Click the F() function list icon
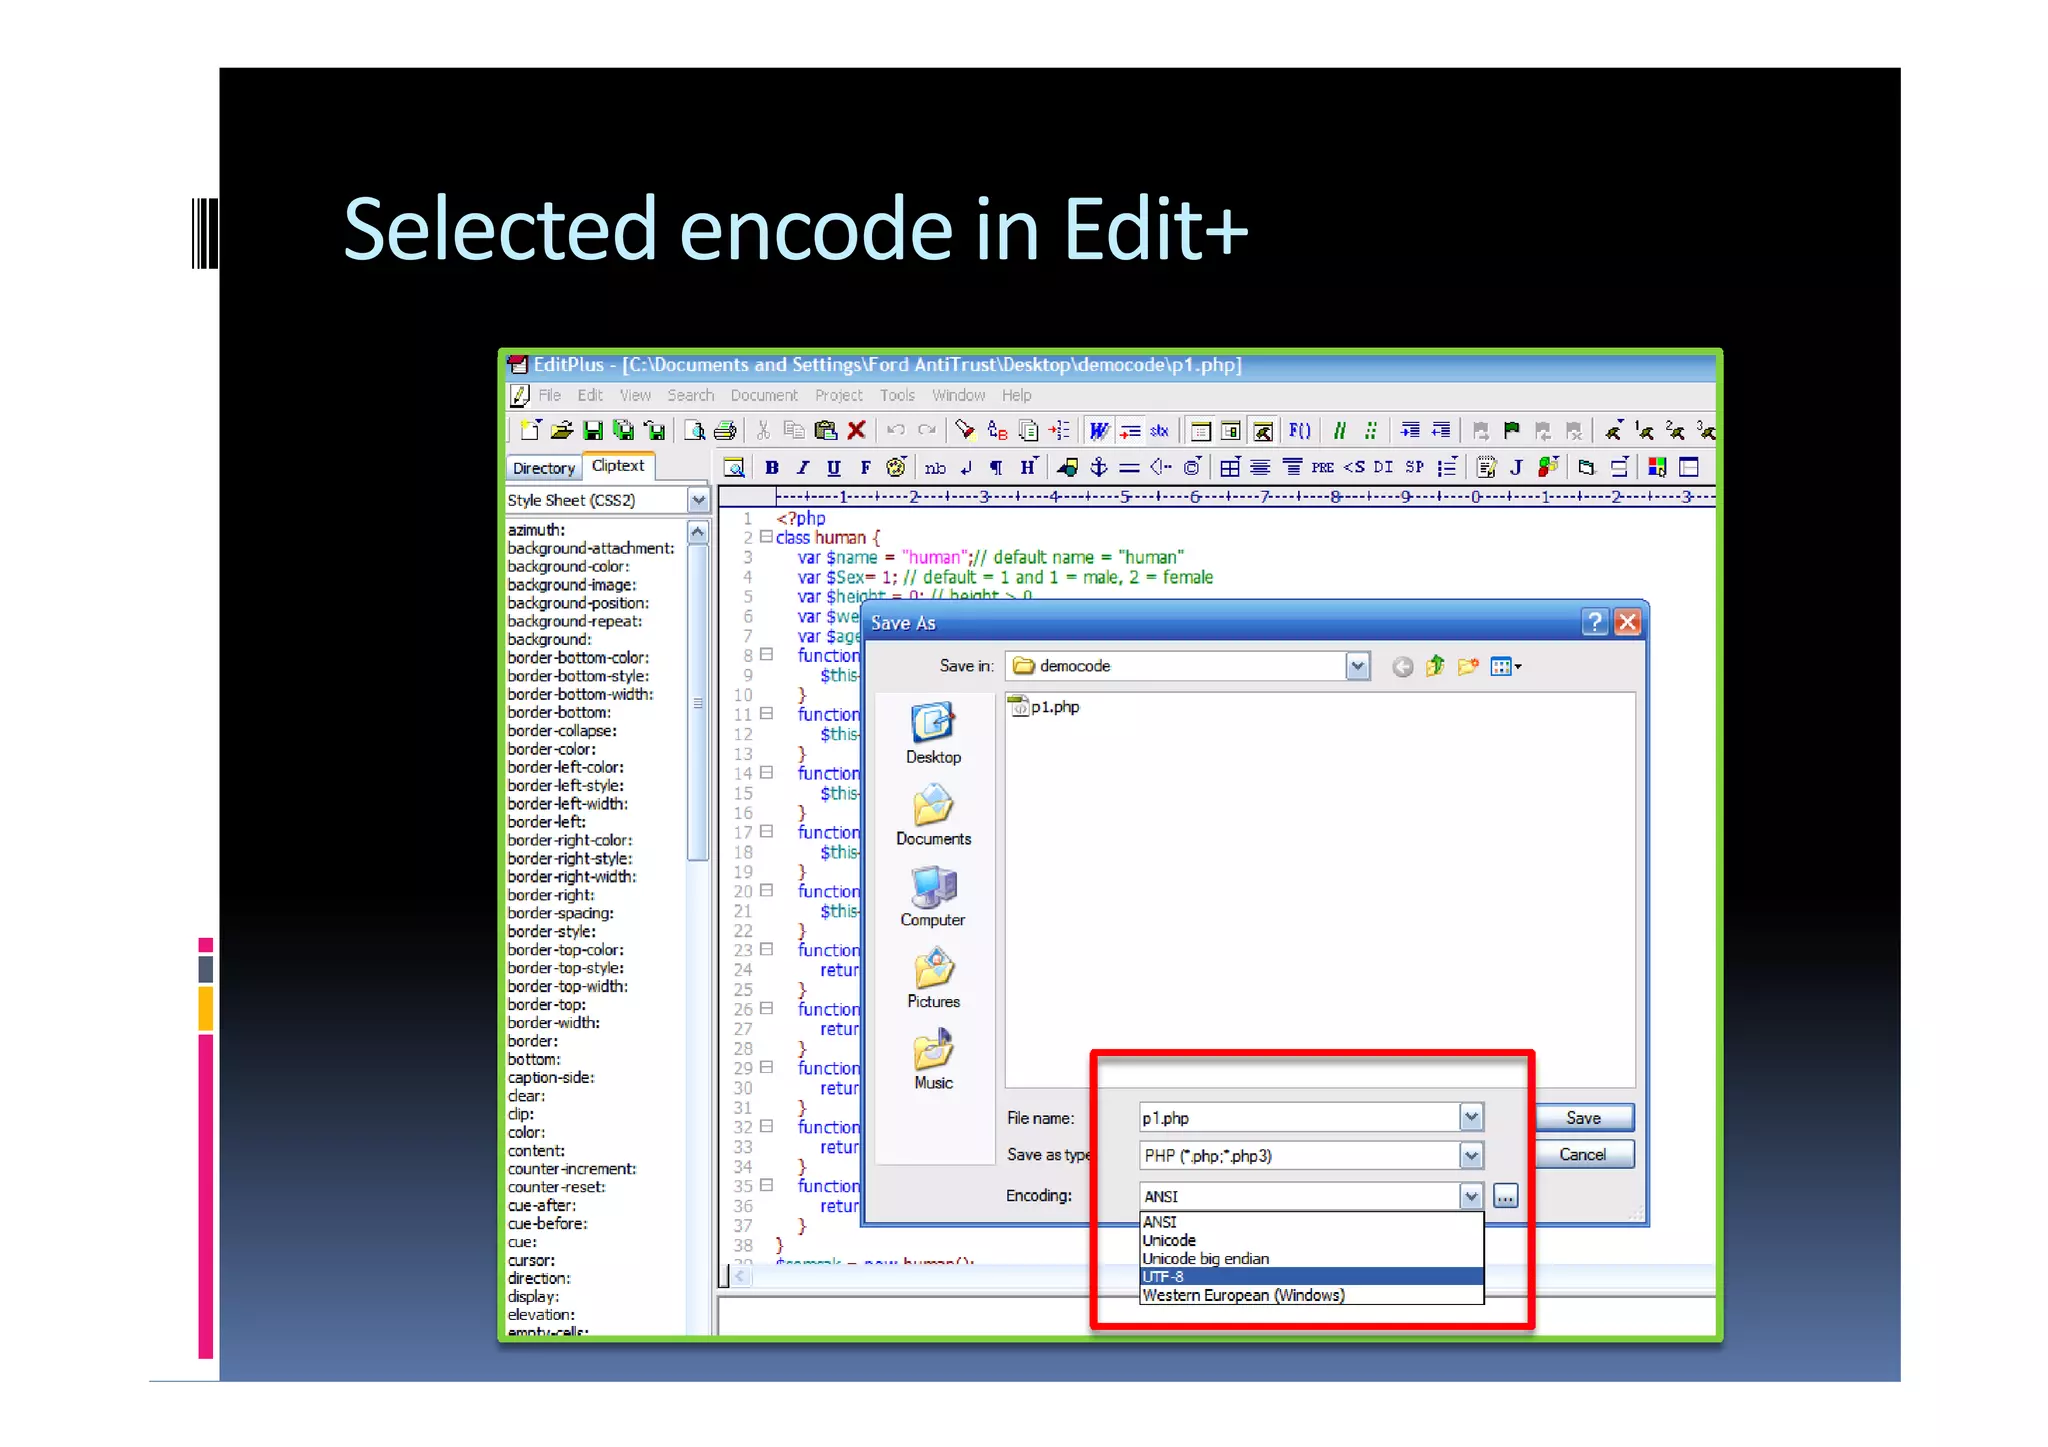The width and height of the screenshot is (2048, 1447). click(1299, 431)
